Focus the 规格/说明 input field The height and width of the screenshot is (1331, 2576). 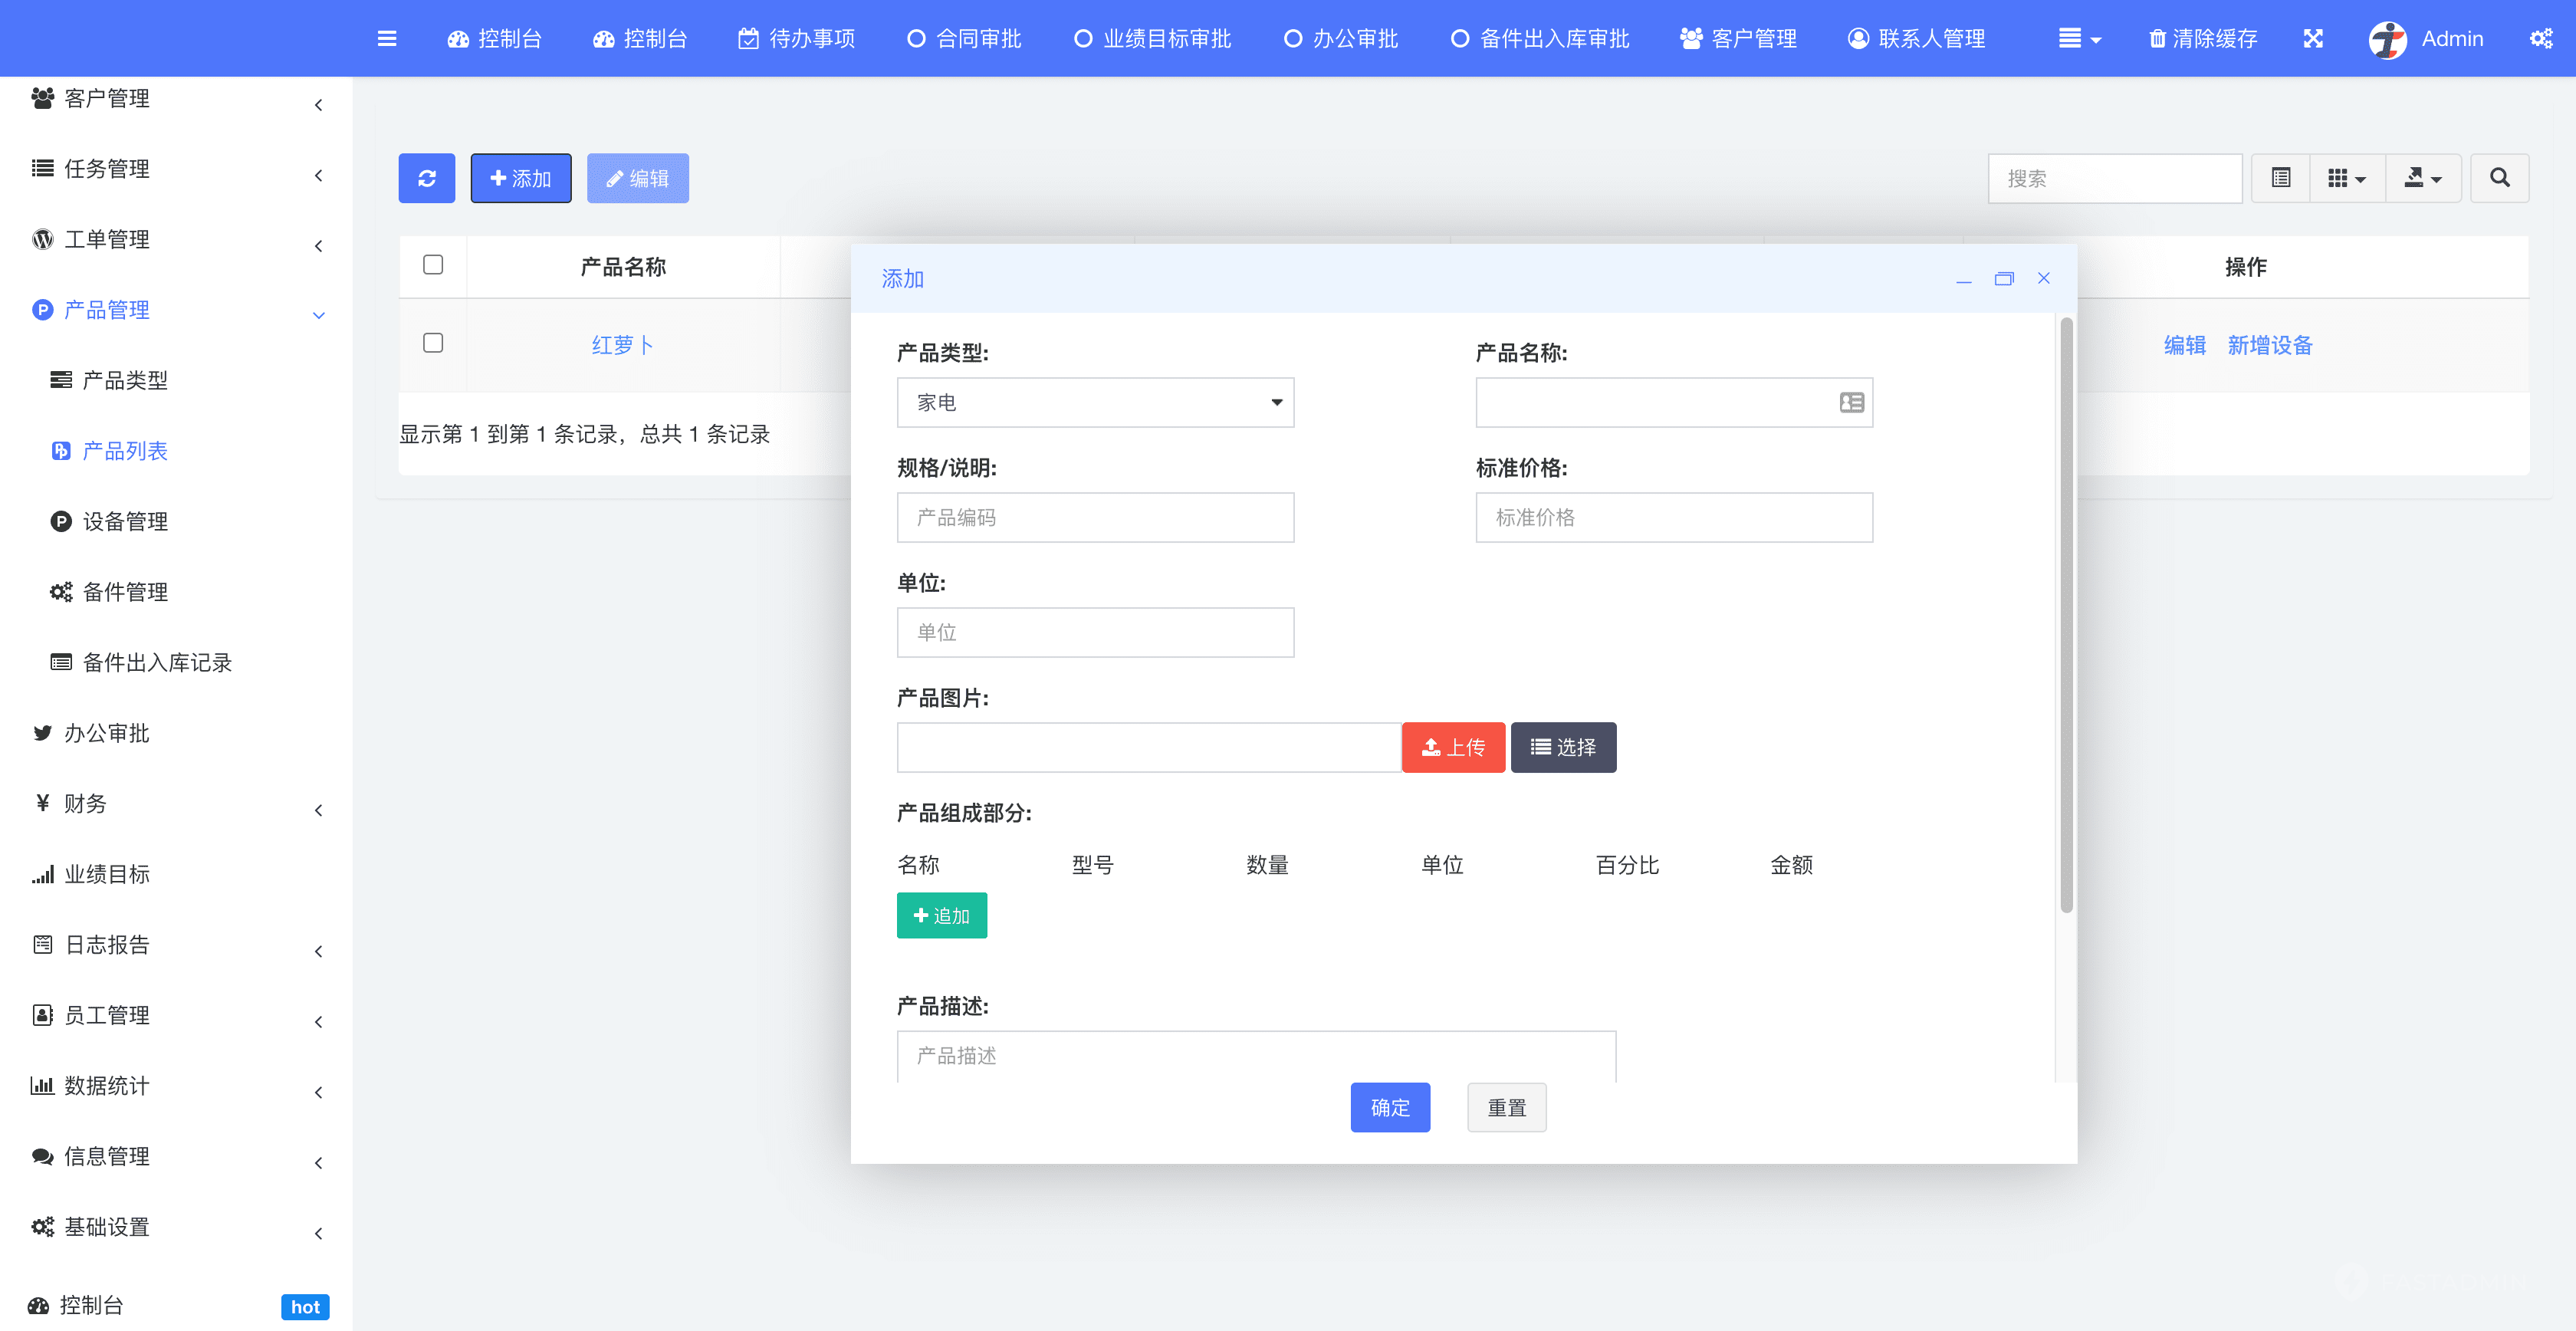click(1095, 517)
